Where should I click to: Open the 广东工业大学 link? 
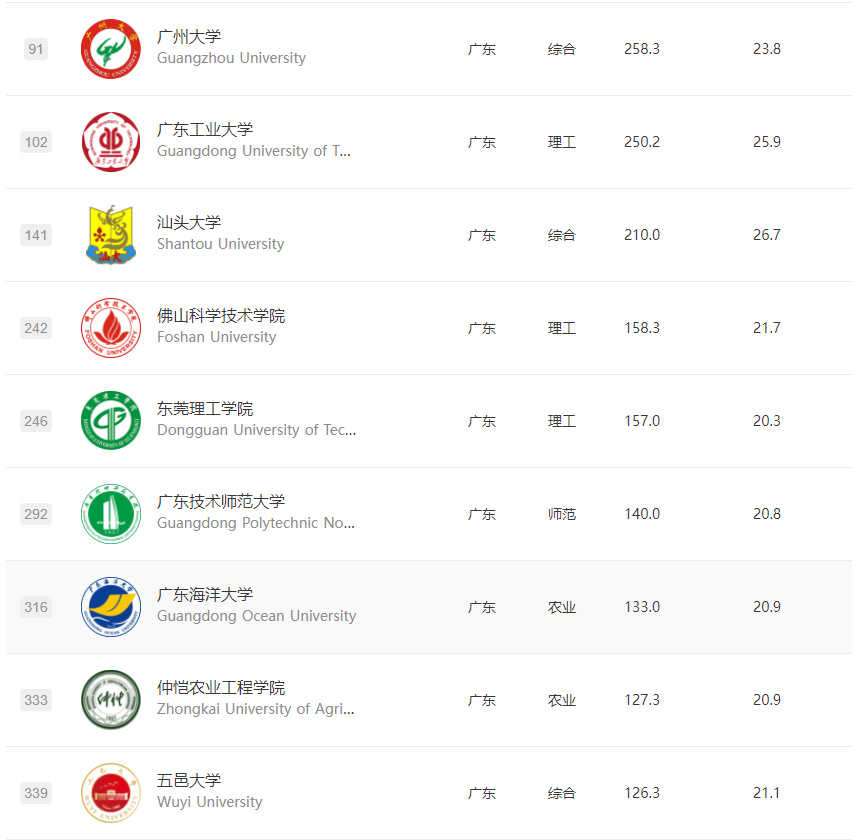point(205,130)
